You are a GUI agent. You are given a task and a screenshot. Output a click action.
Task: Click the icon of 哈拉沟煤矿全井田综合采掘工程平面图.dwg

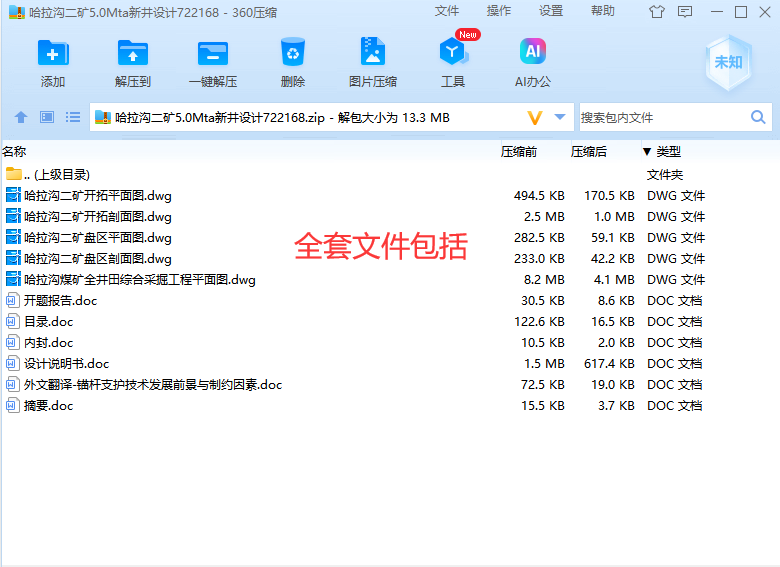click(x=13, y=280)
